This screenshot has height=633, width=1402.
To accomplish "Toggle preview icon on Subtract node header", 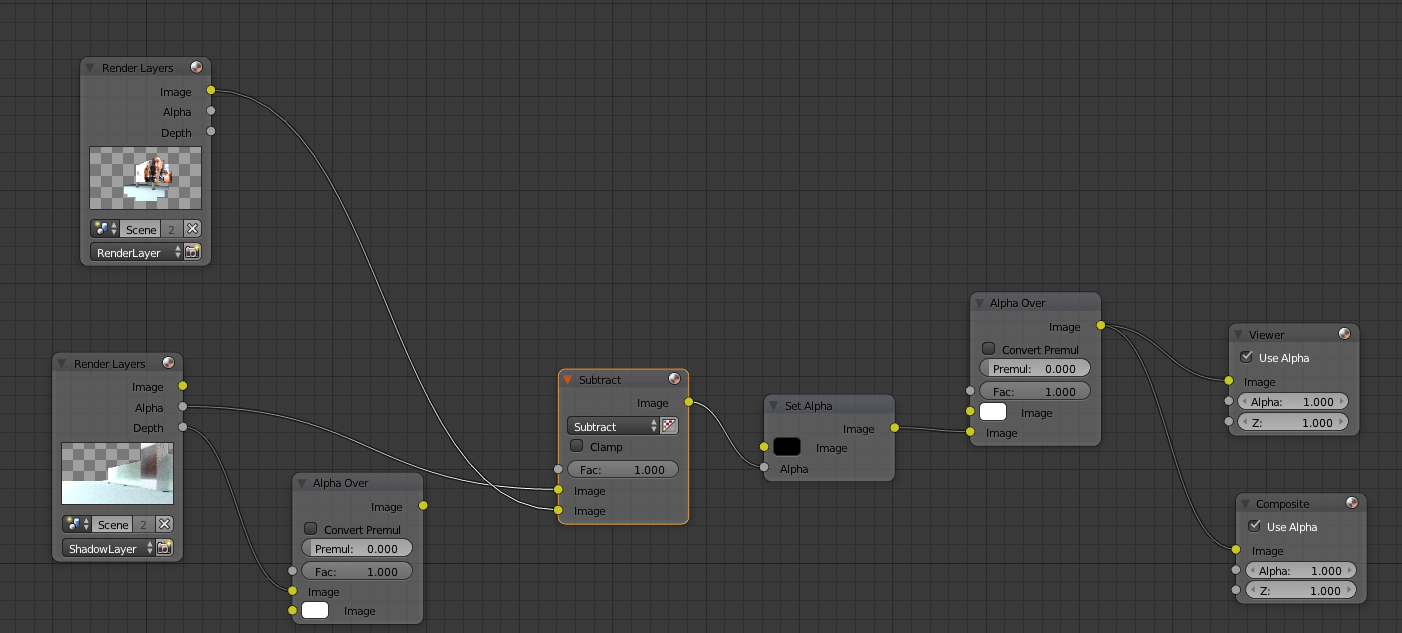I will (x=675, y=379).
